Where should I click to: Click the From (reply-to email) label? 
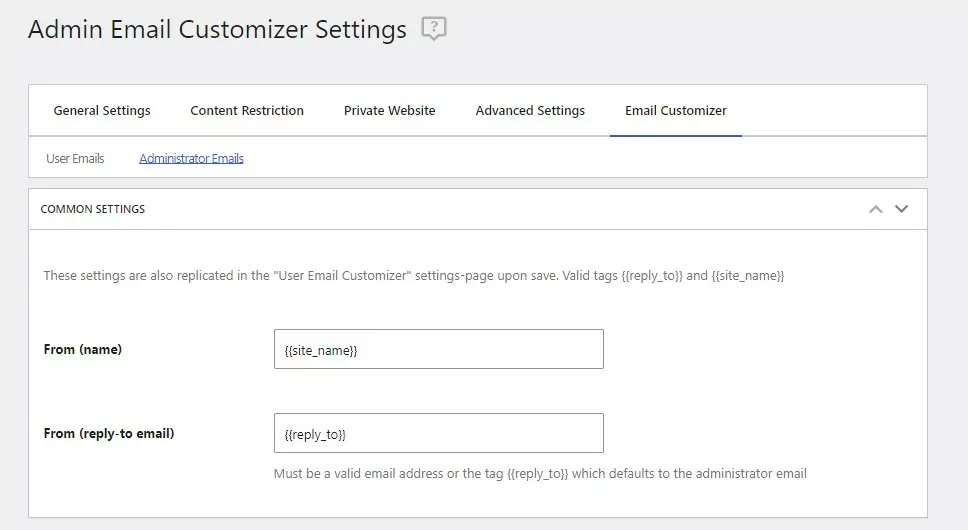109,433
